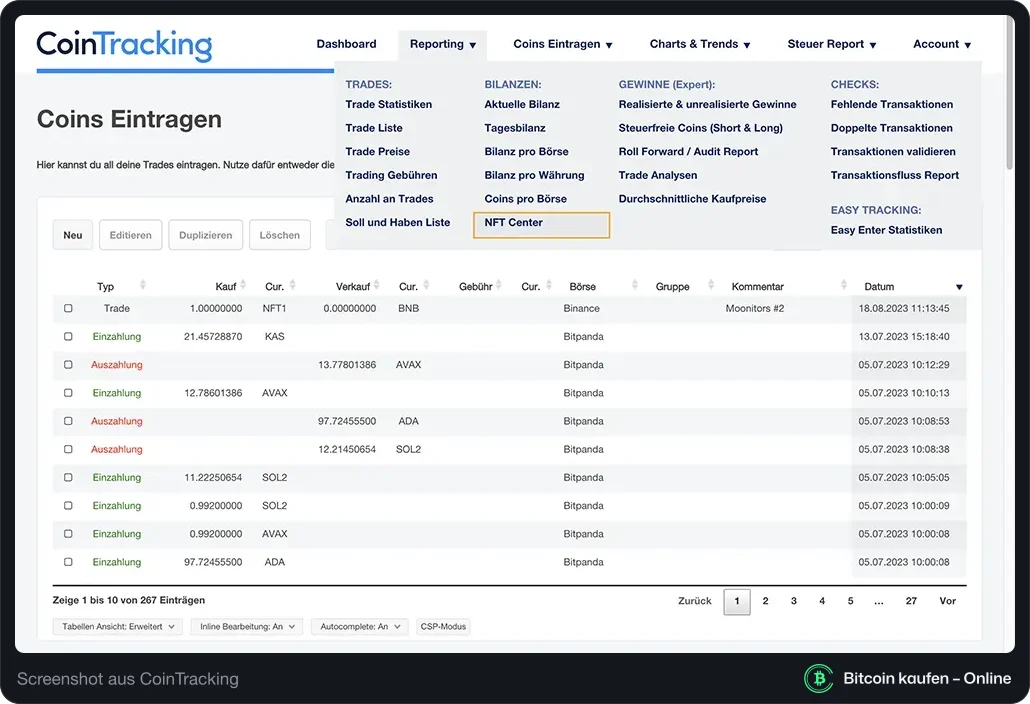
Task: Sort by Kommentar column arrows
Action: [x=843, y=285]
